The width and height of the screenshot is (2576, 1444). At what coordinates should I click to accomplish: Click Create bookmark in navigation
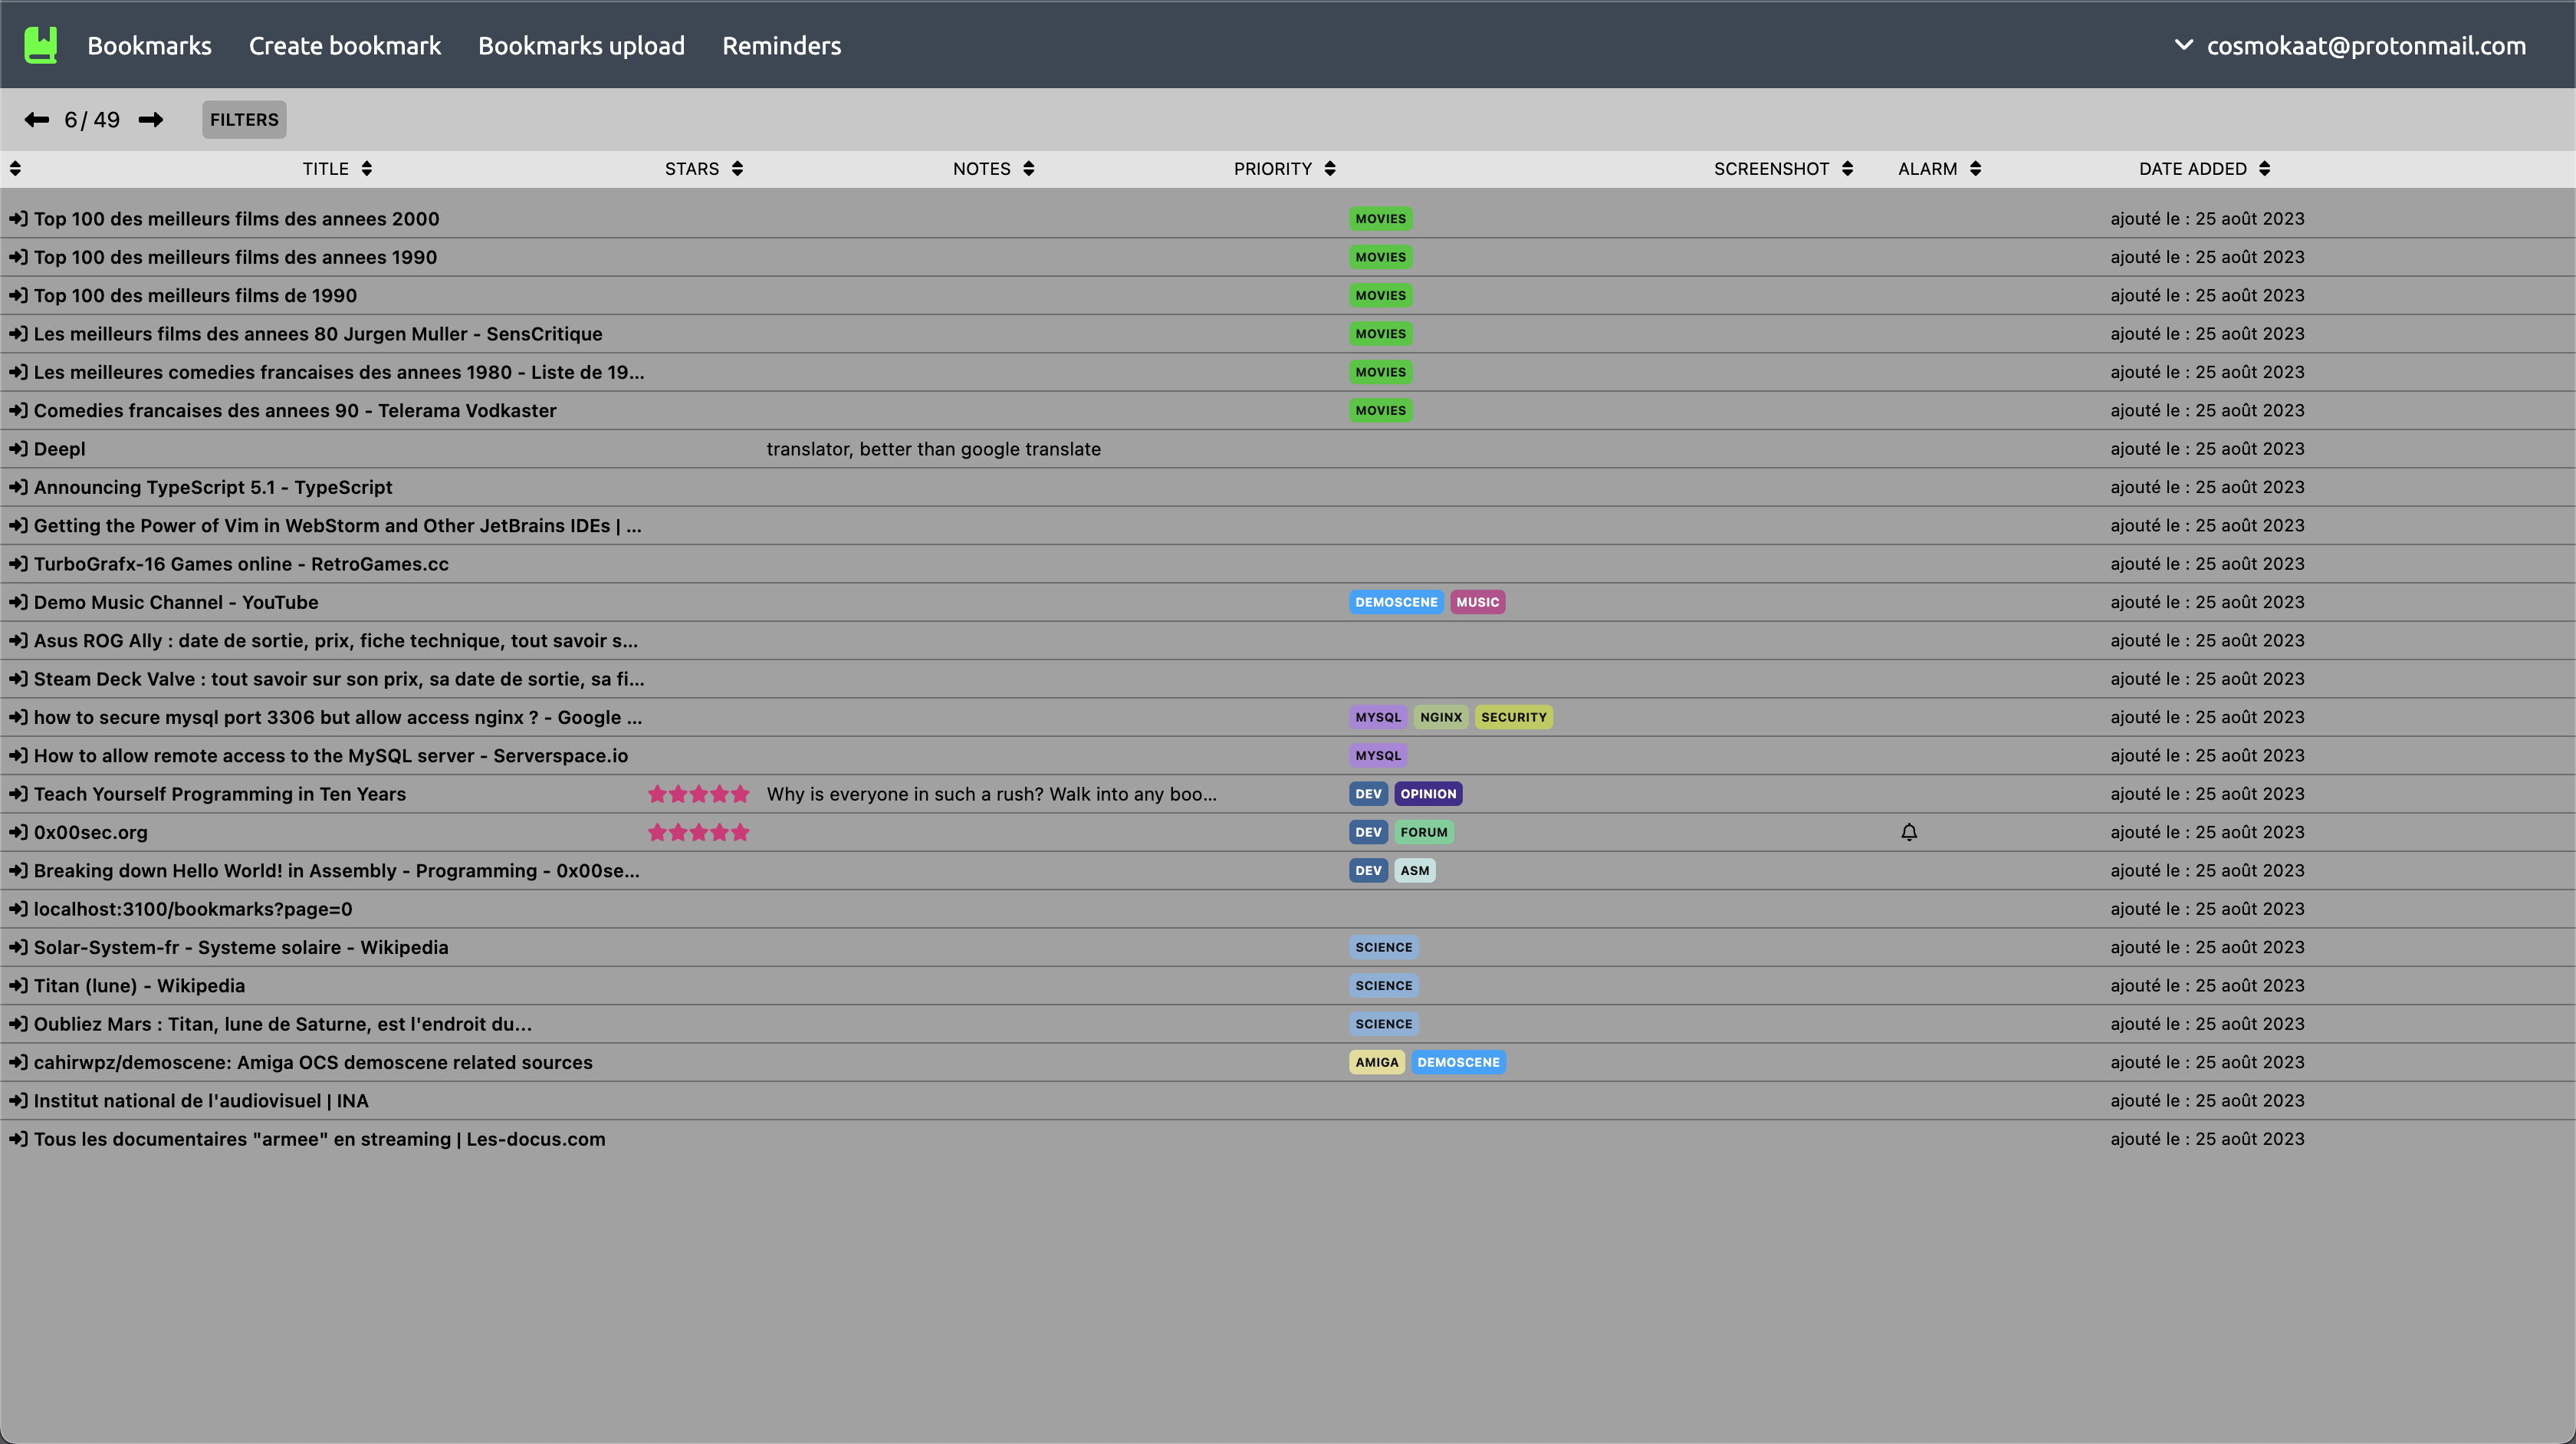pyautogui.click(x=344, y=46)
